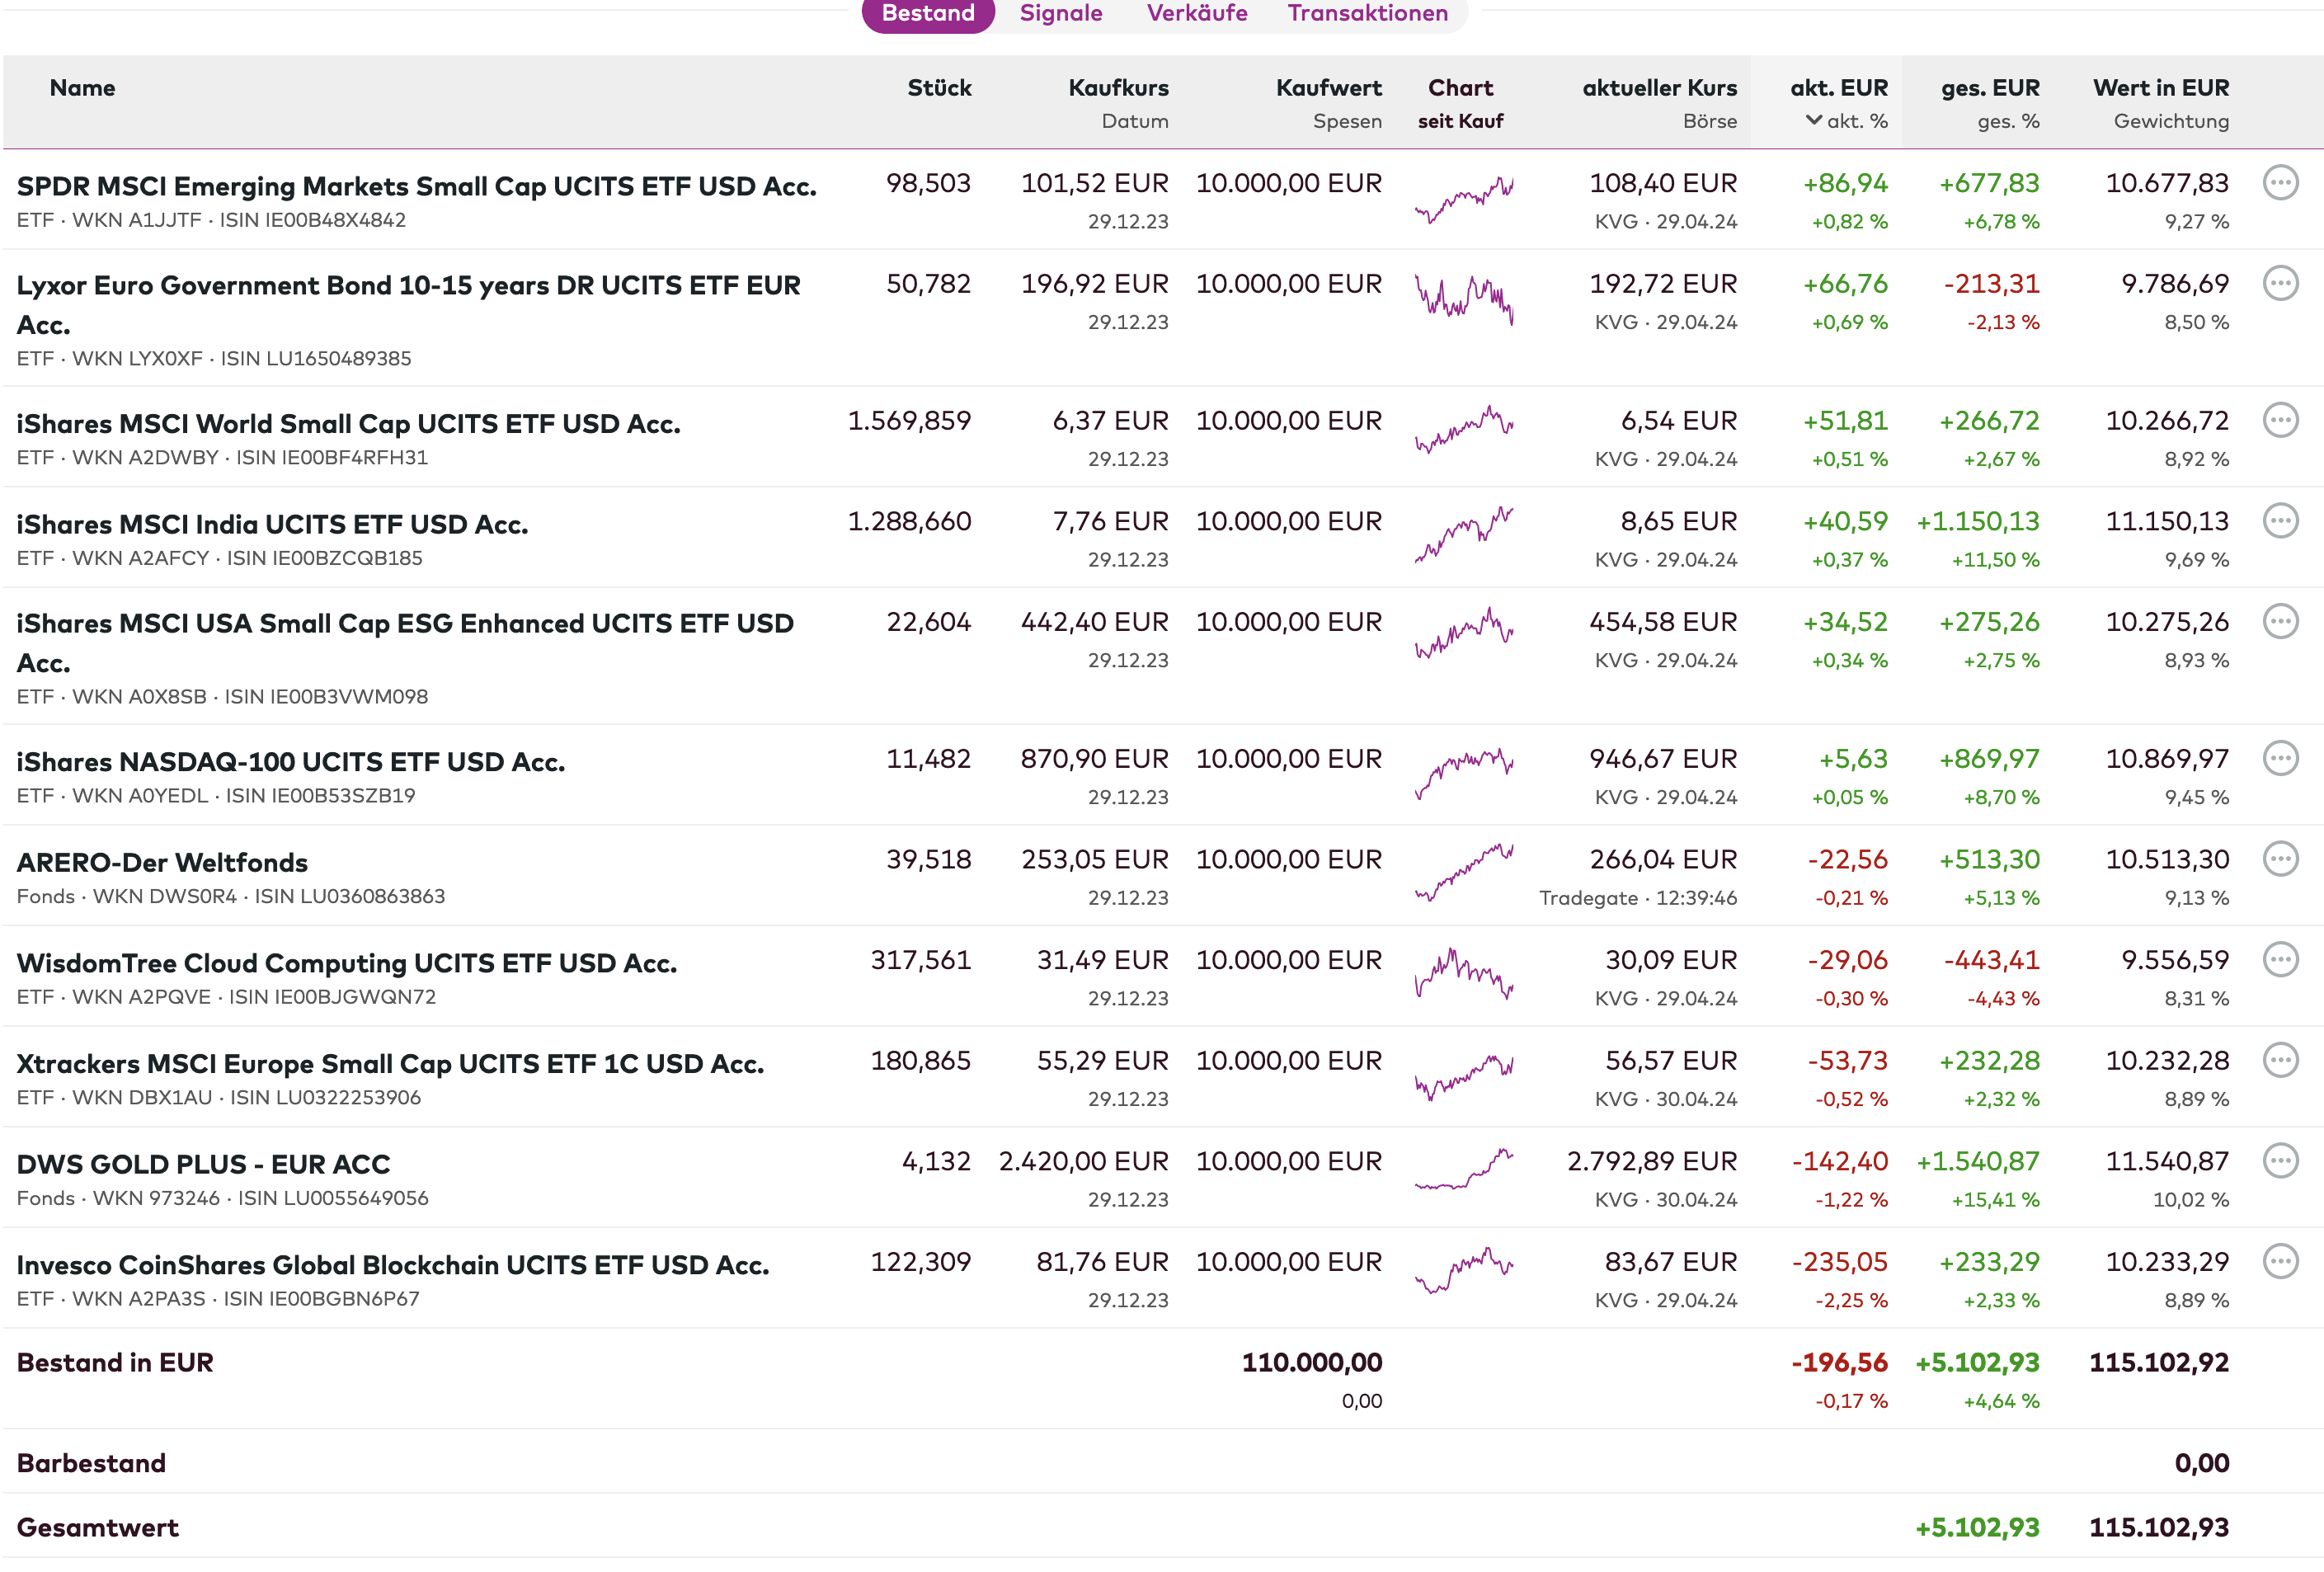Viewport: 2324px width, 1572px height.
Task: Sort table by ges. EUR column
Action: [x=1989, y=88]
